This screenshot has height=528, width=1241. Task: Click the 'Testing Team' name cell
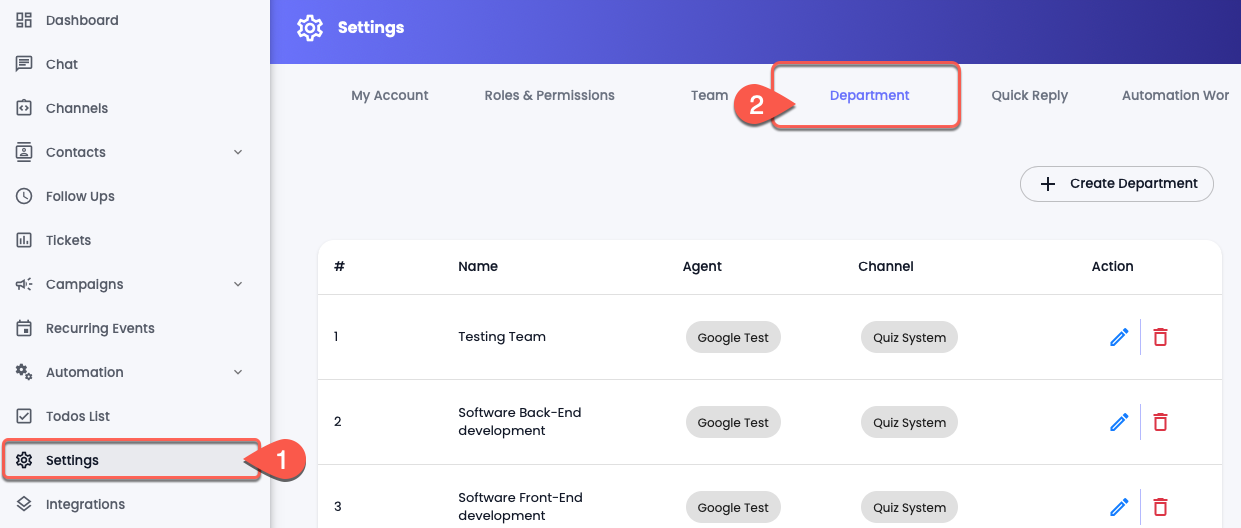pyautogui.click(x=502, y=337)
